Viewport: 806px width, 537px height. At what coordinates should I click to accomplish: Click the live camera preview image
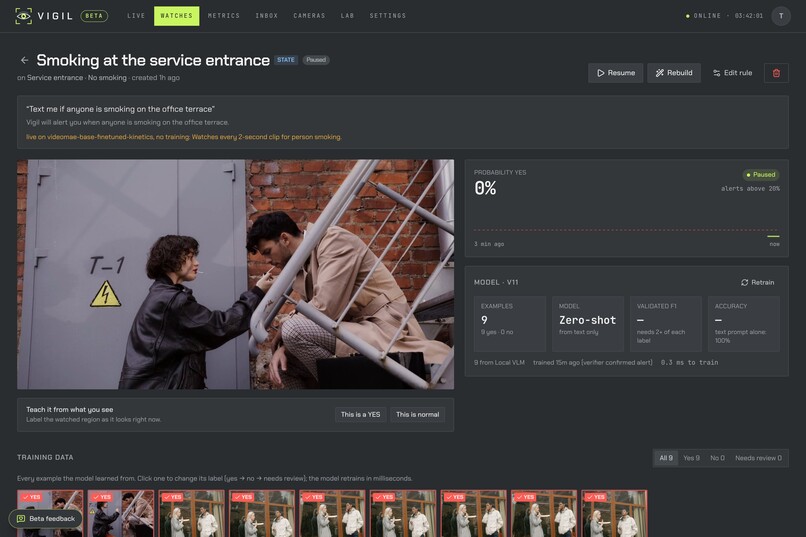point(235,274)
